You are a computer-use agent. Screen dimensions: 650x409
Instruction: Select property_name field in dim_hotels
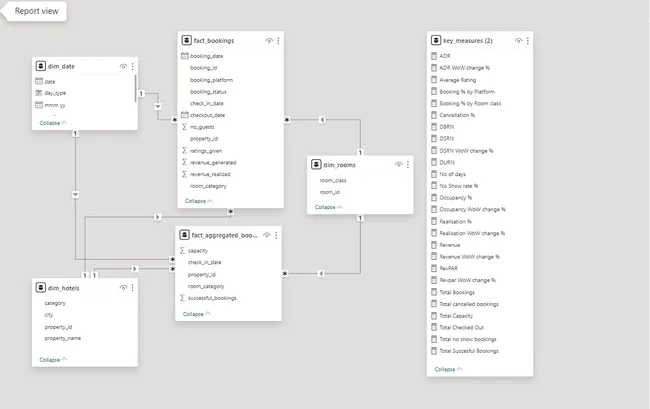[x=63, y=338]
